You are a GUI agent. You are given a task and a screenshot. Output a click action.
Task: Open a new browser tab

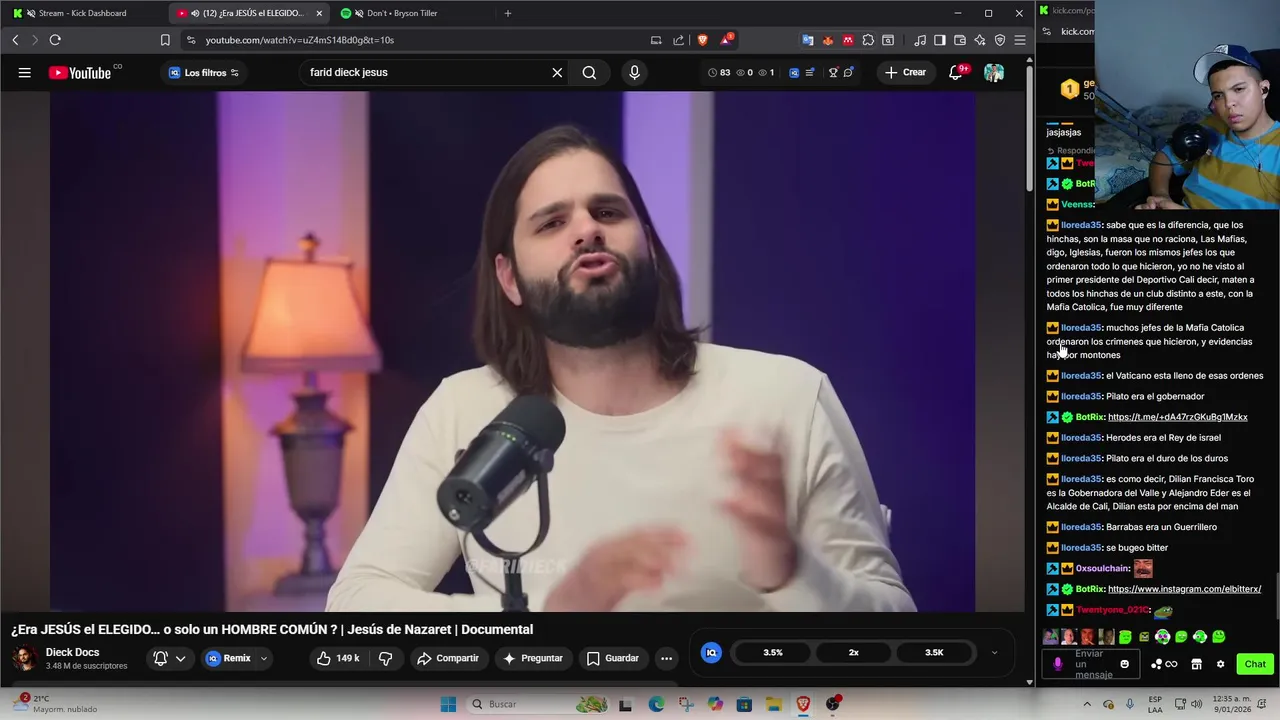(508, 13)
